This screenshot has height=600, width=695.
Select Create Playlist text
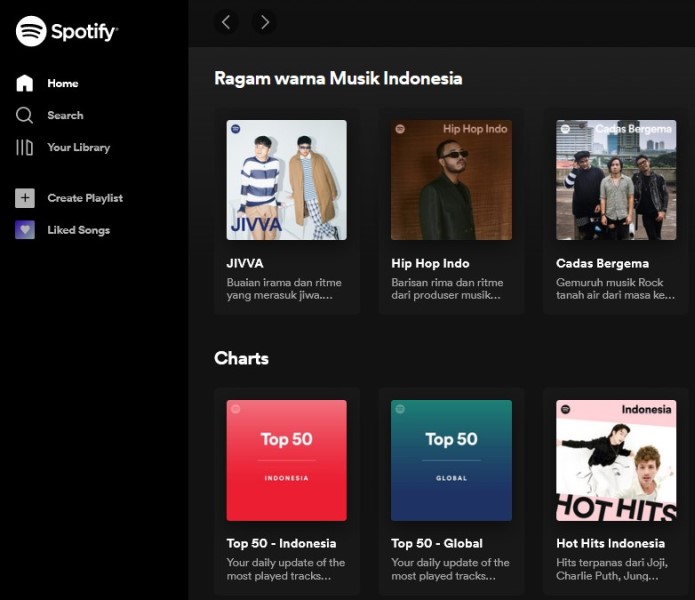85,198
